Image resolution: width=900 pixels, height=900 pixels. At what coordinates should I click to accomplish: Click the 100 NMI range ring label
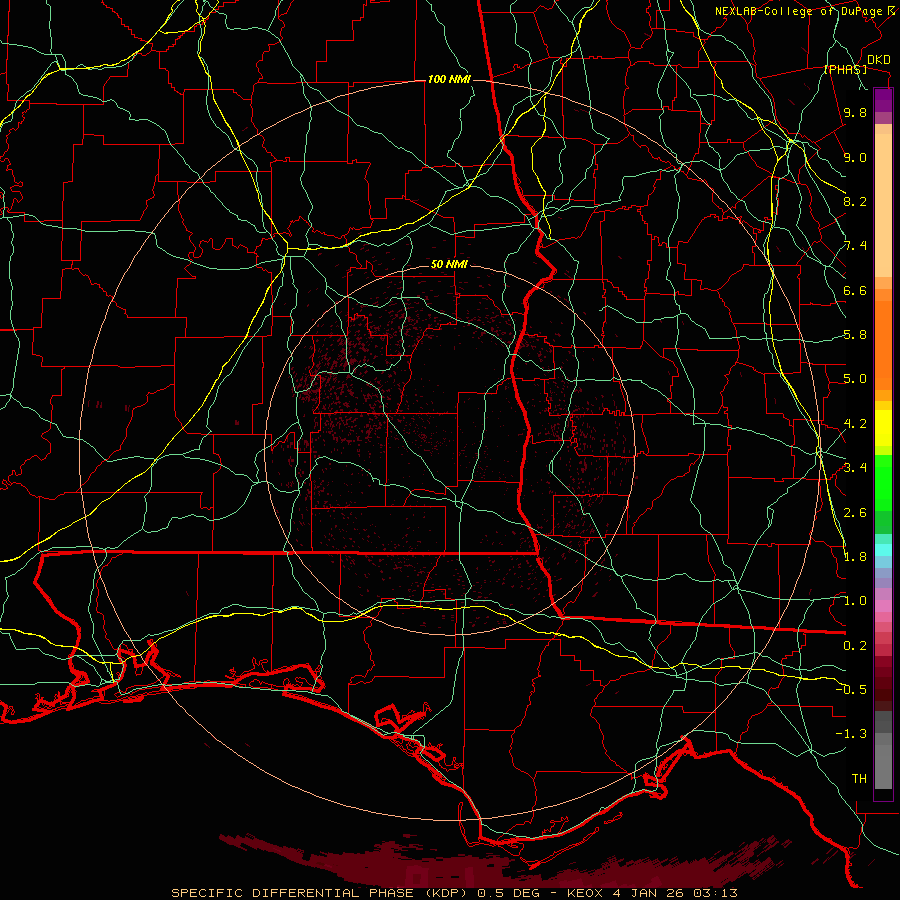tap(449, 79)
